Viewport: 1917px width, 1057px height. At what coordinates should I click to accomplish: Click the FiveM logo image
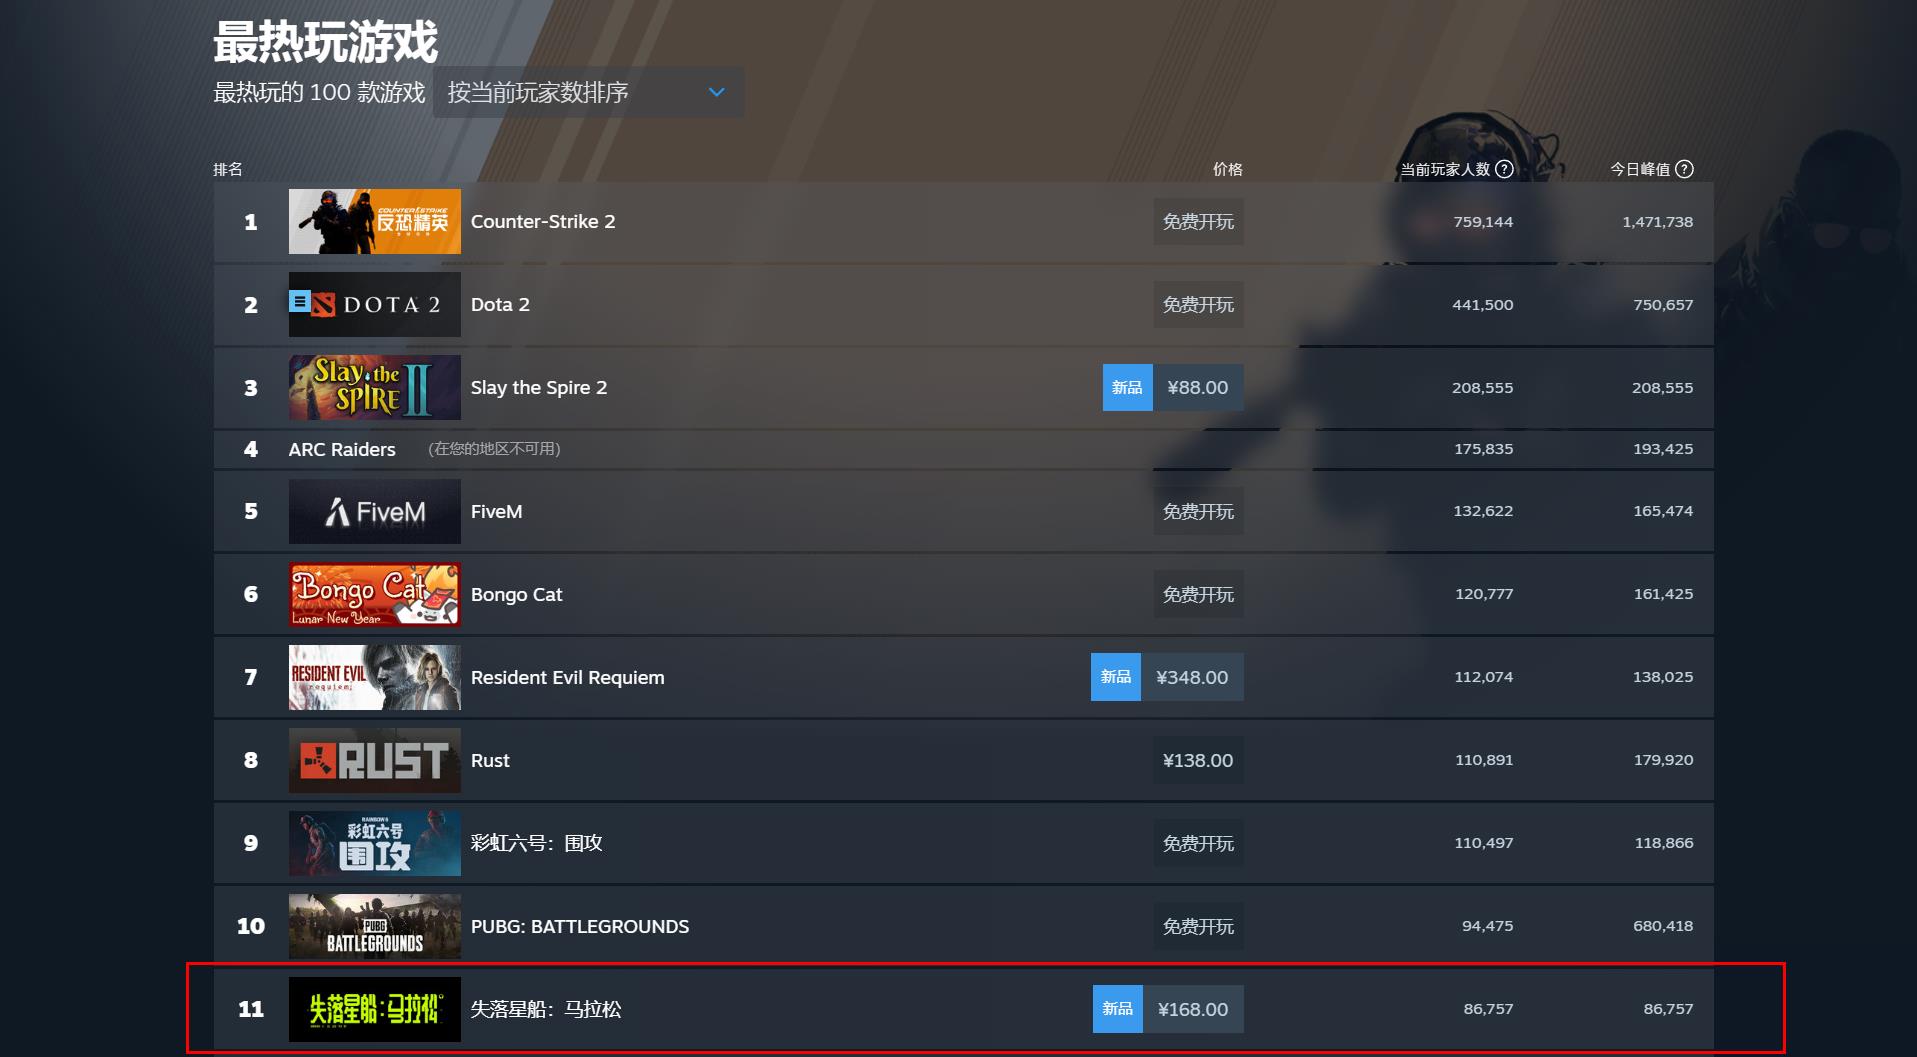(375, 511)
